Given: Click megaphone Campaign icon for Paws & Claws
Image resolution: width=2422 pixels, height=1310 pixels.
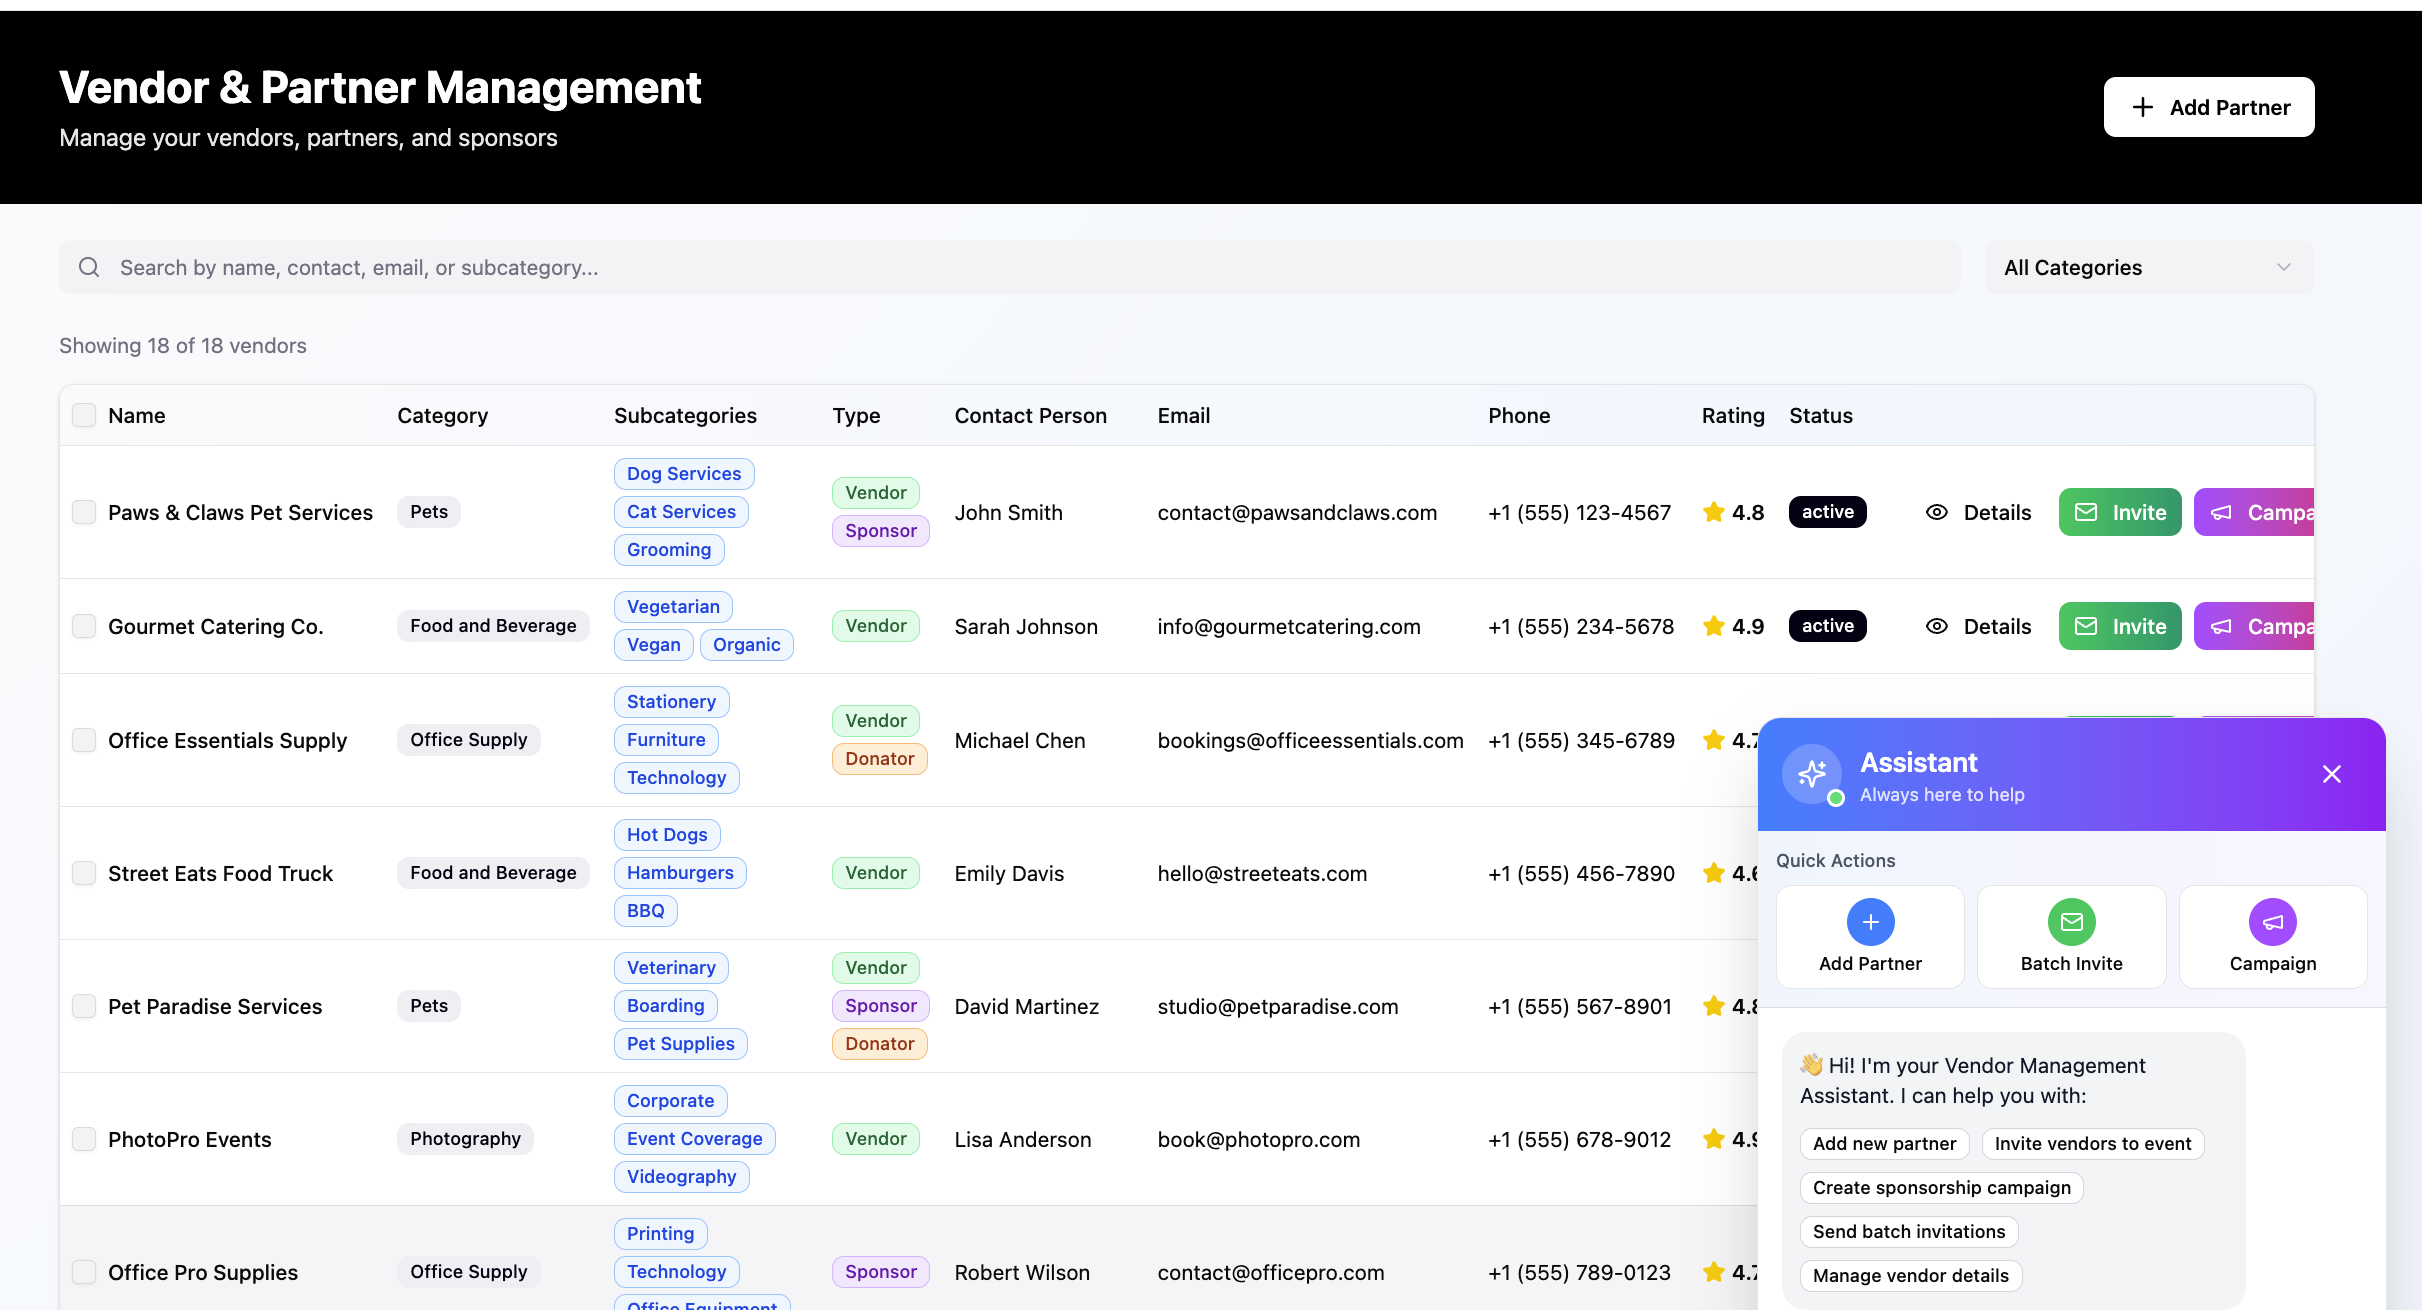Looking at the screenshot, I should coord(2221,512).
